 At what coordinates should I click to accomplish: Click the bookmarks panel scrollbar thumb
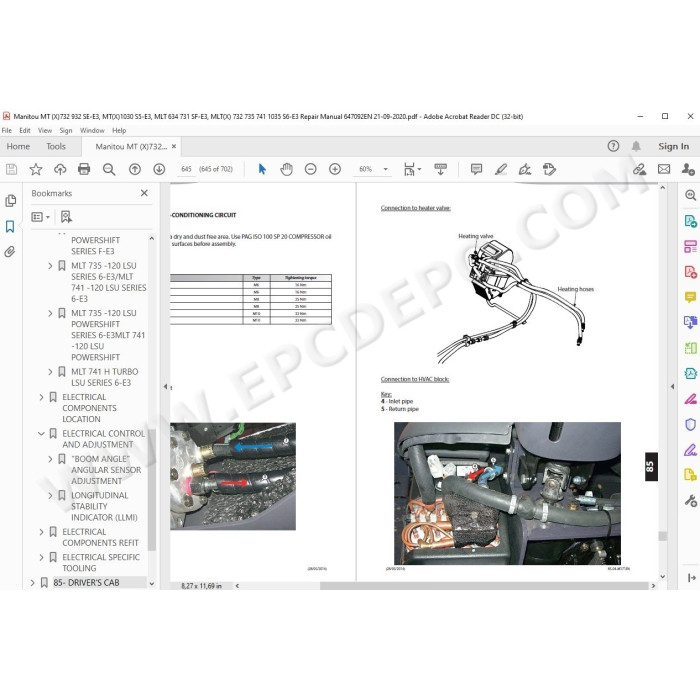152,489
